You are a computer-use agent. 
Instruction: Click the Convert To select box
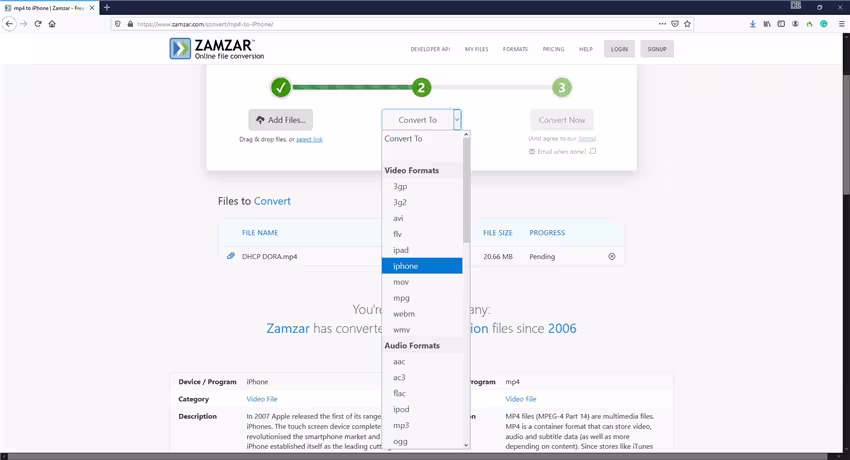coord(422,120)
